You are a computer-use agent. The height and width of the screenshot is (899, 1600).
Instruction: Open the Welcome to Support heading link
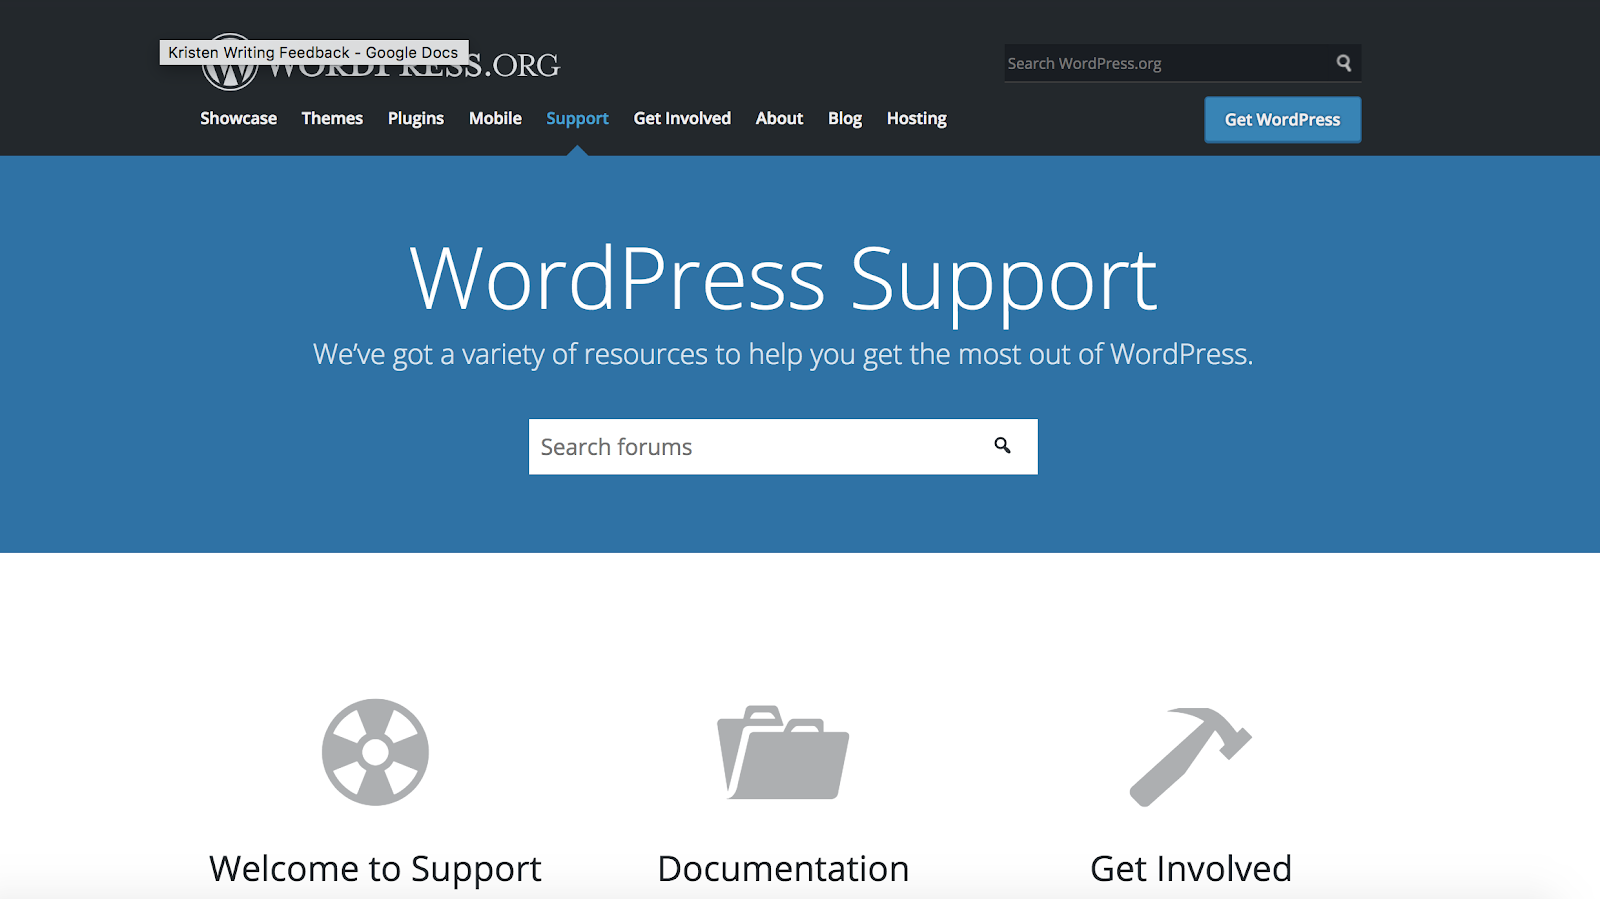click(375, 869)
